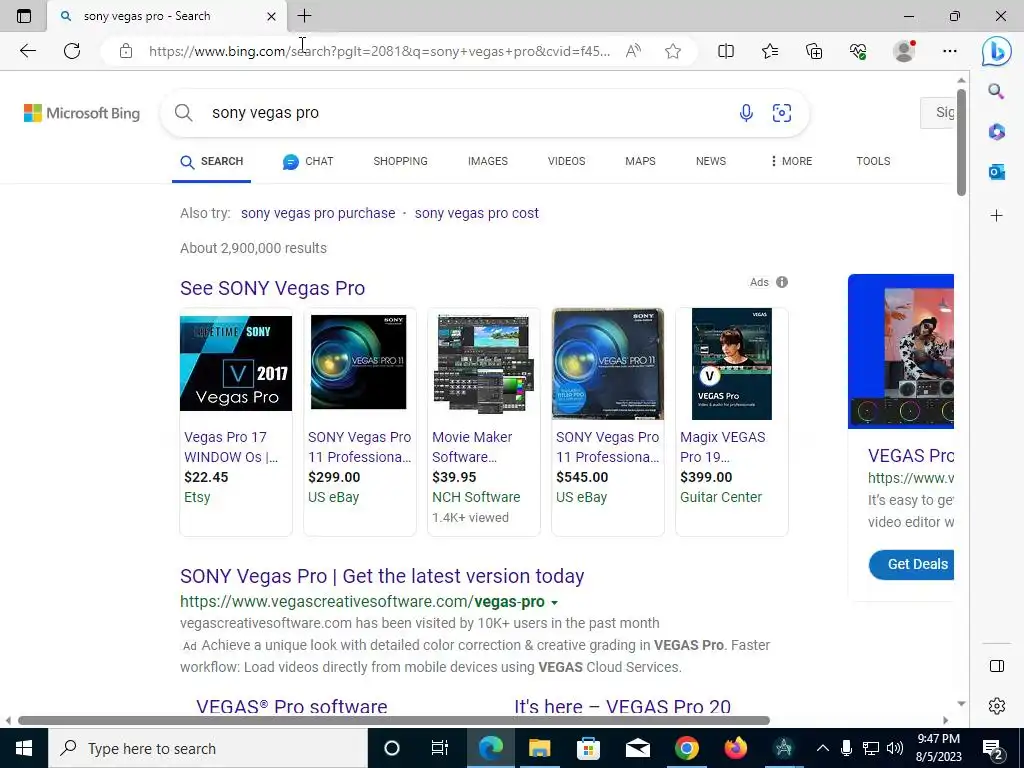
Task: Close the sony vegas pro tab
Action: click(x=272, y=16)
